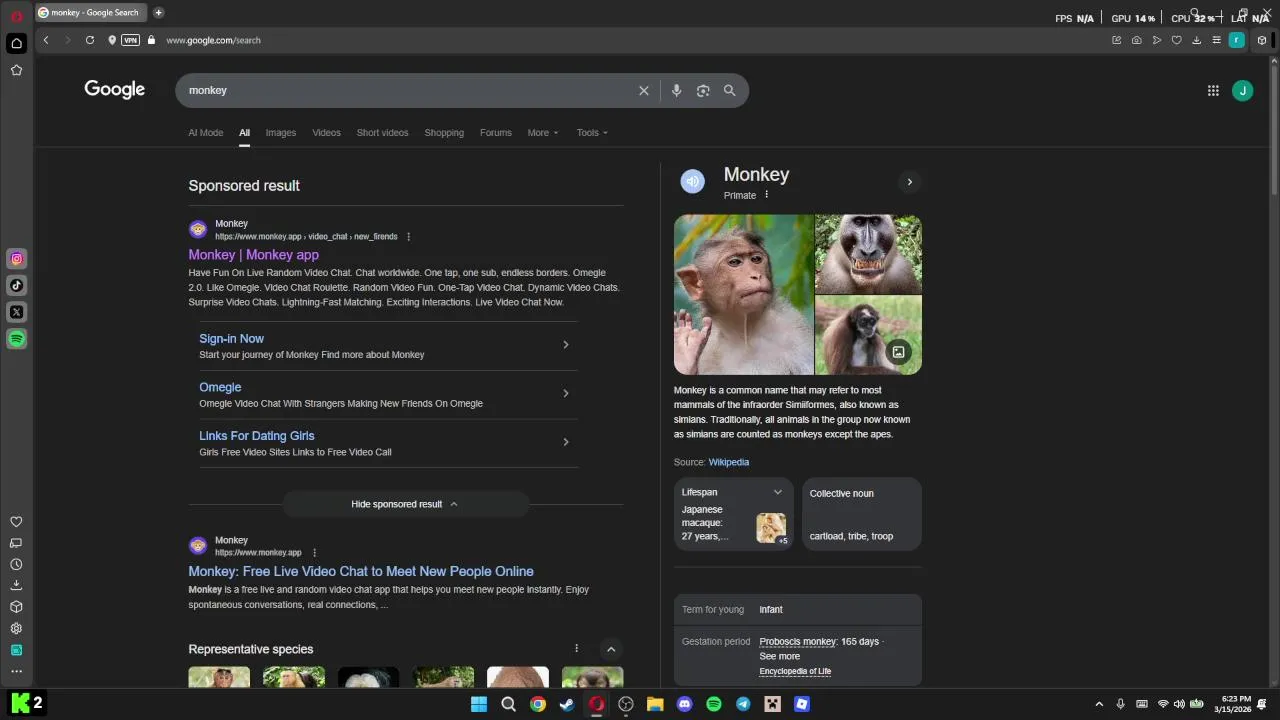The width and height of the screenshot is (1280, 720).
Task: Switch to Videos tab
Action: coord(326,132)
